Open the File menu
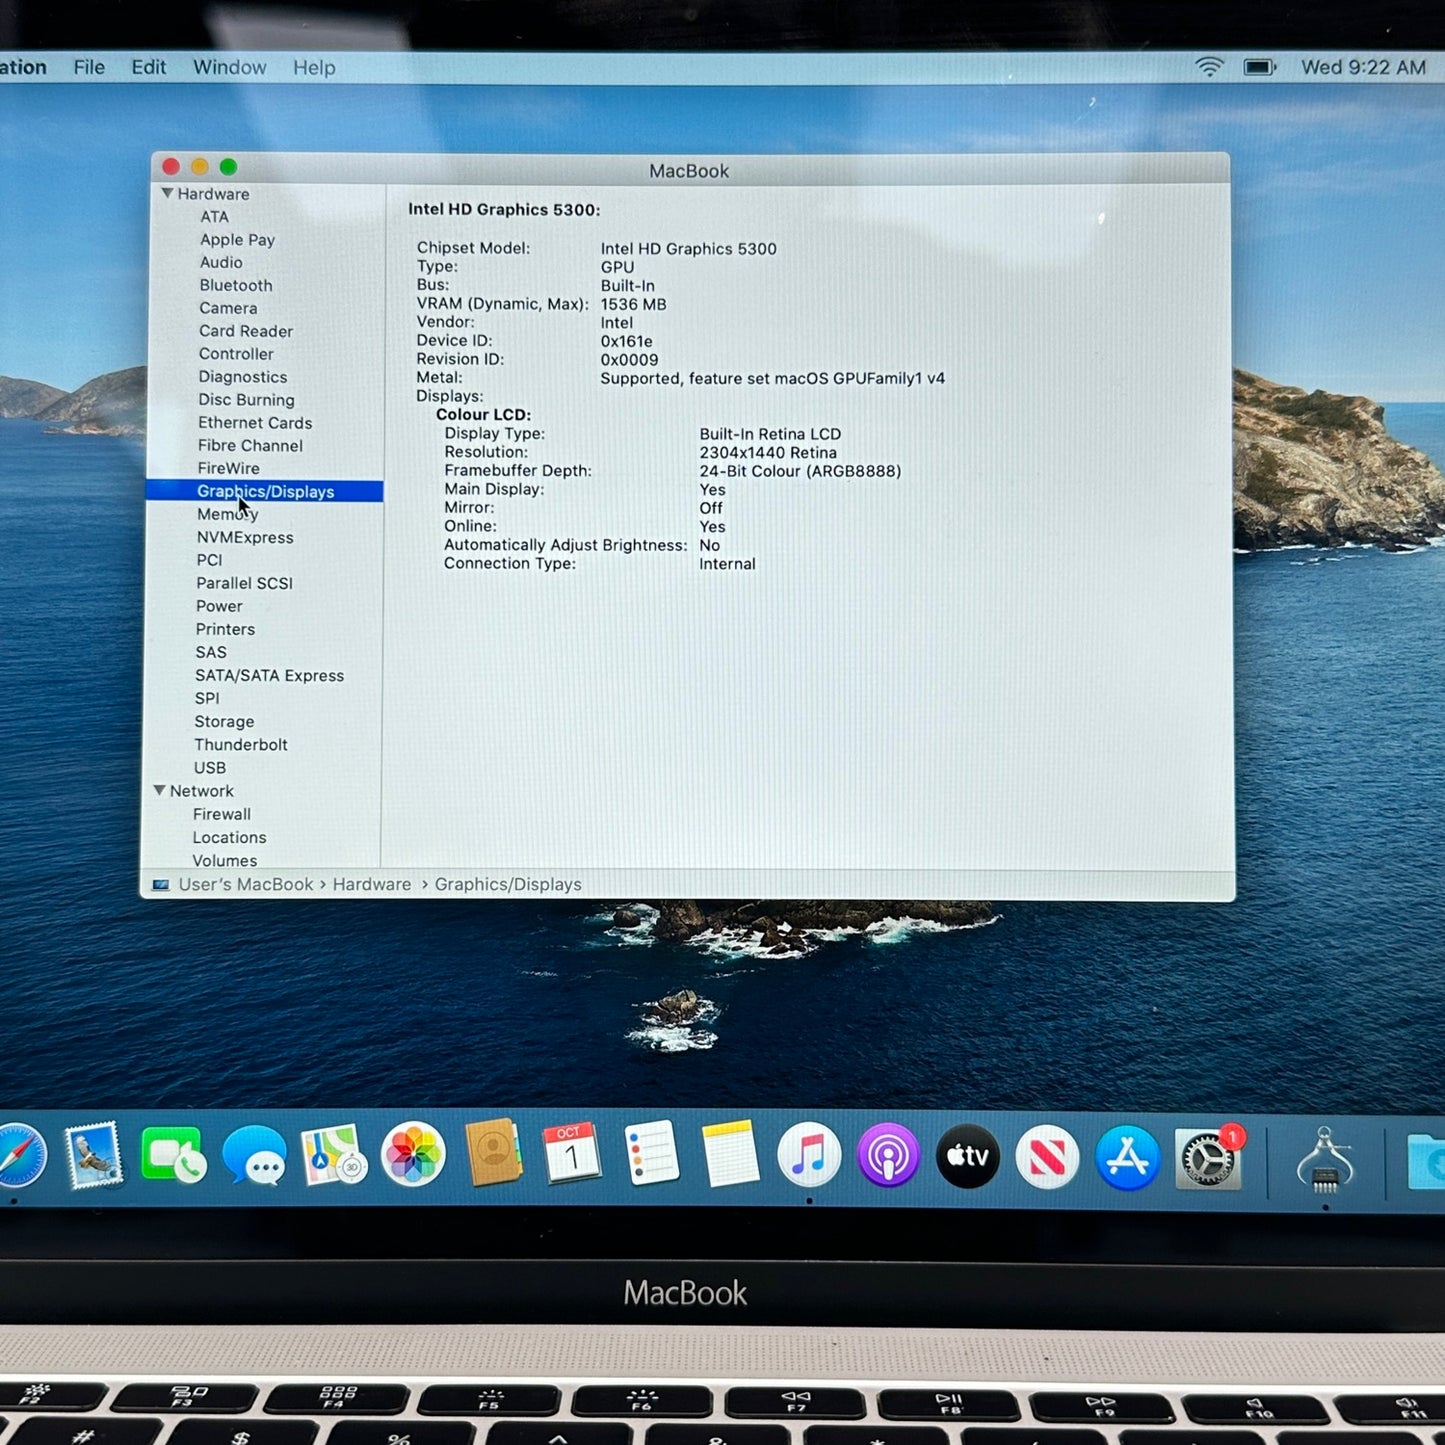 point(89,67)
